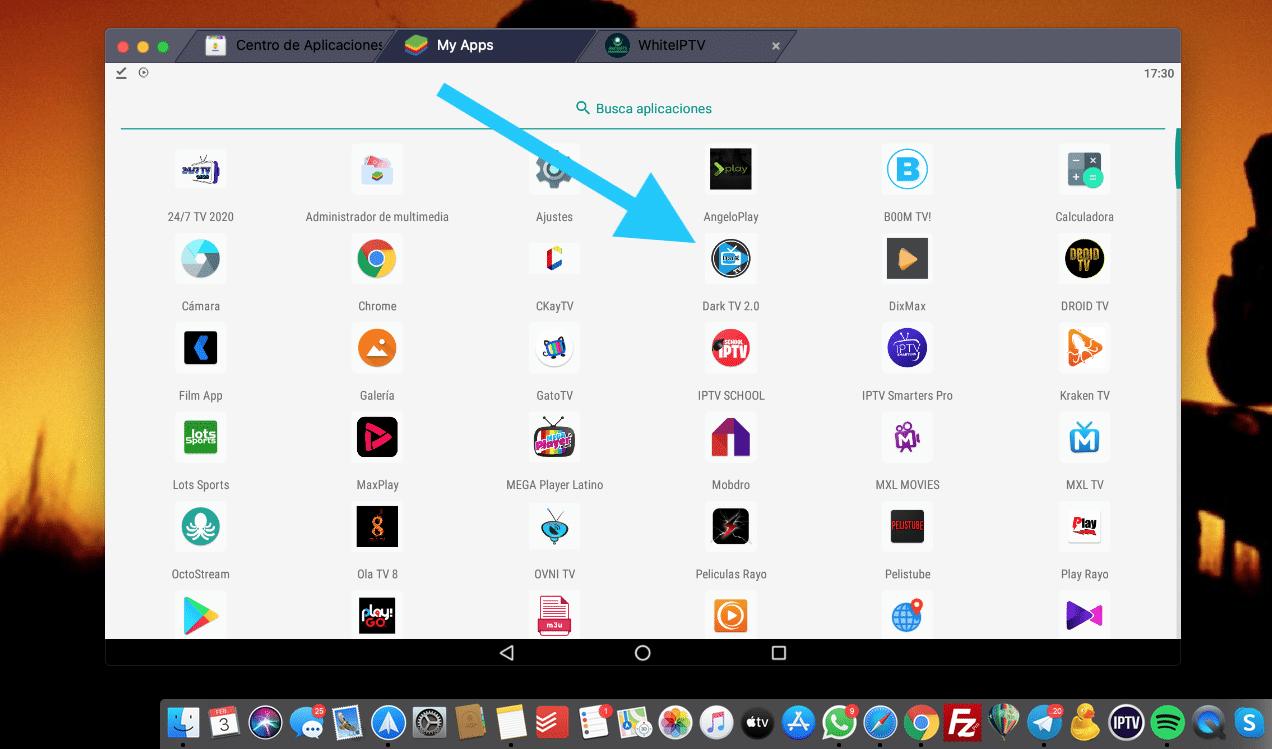This screenshot has width=1272, height=749.
Task: Launch the Pelistube app
Action: click(907, 527)
